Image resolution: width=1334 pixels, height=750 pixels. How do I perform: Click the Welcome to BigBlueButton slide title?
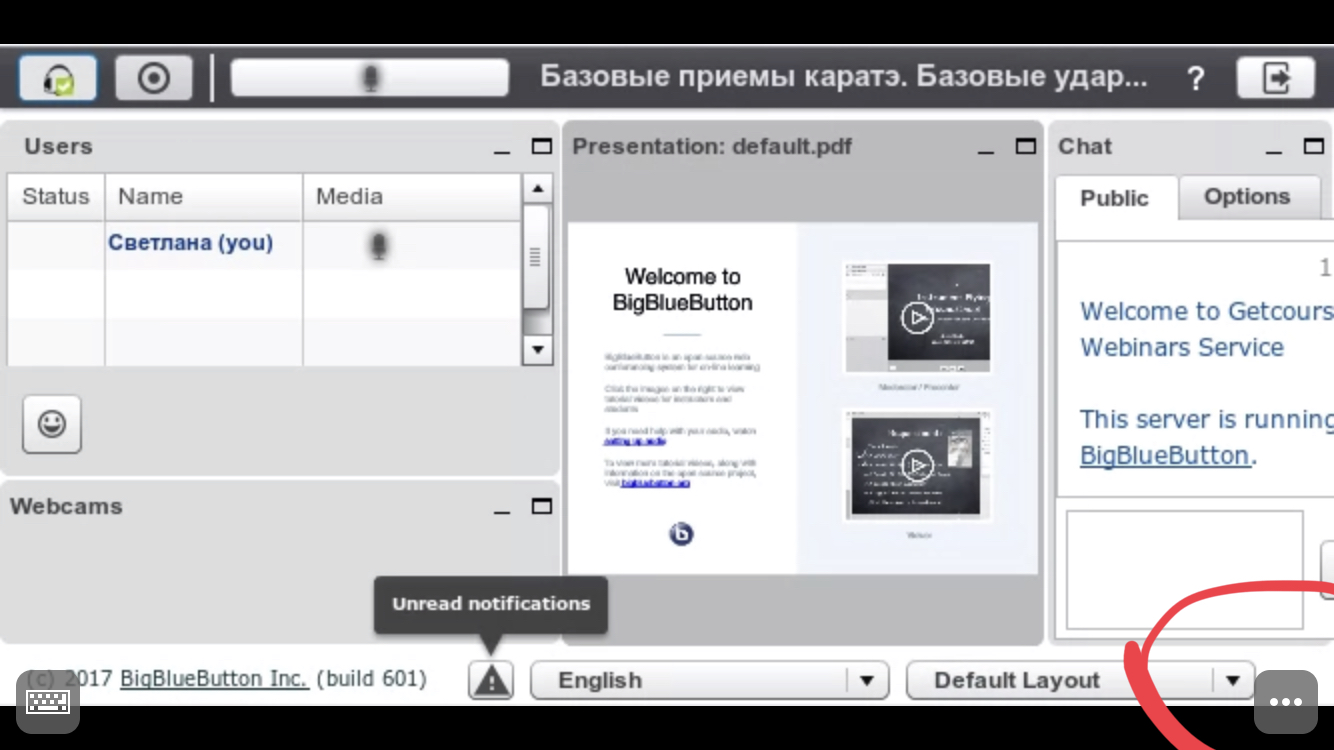pos(682,289)
